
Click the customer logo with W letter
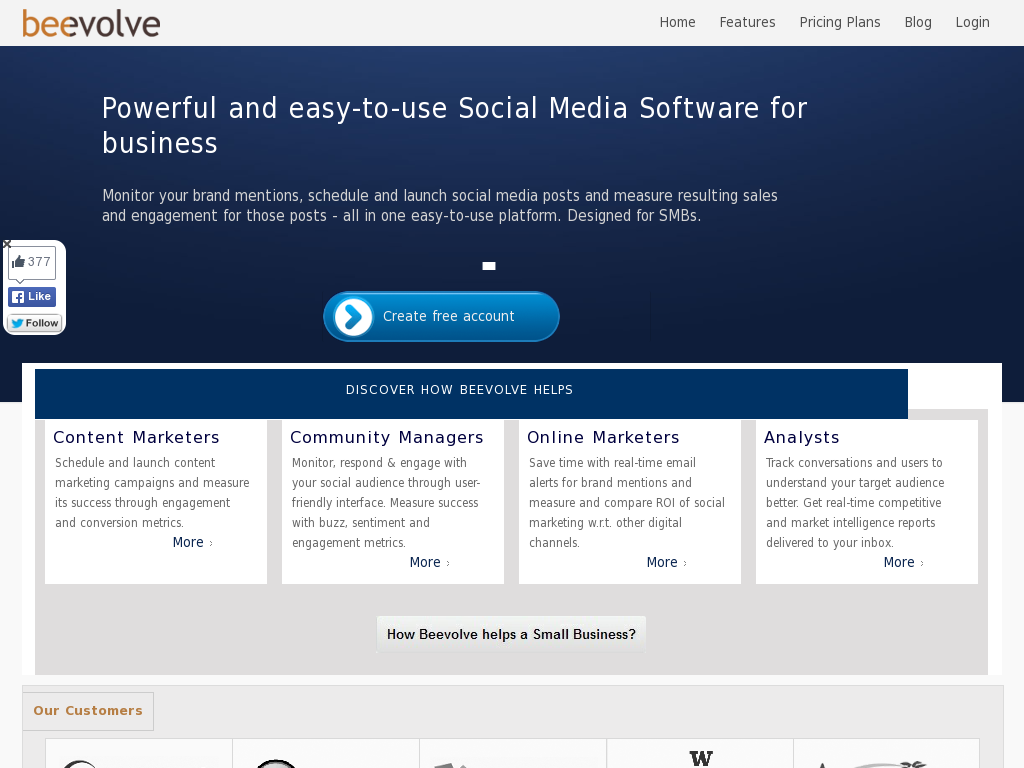(700, 756)
